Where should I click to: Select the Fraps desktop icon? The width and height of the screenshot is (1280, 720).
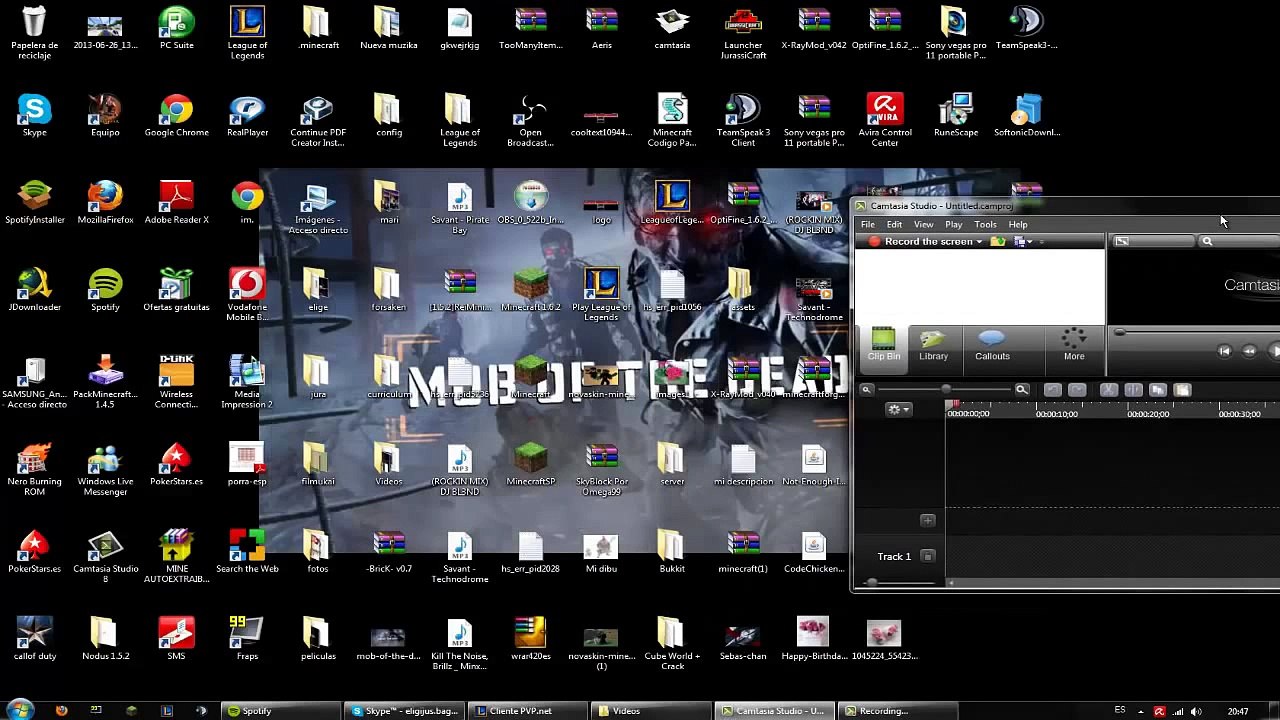coord(247,640)
